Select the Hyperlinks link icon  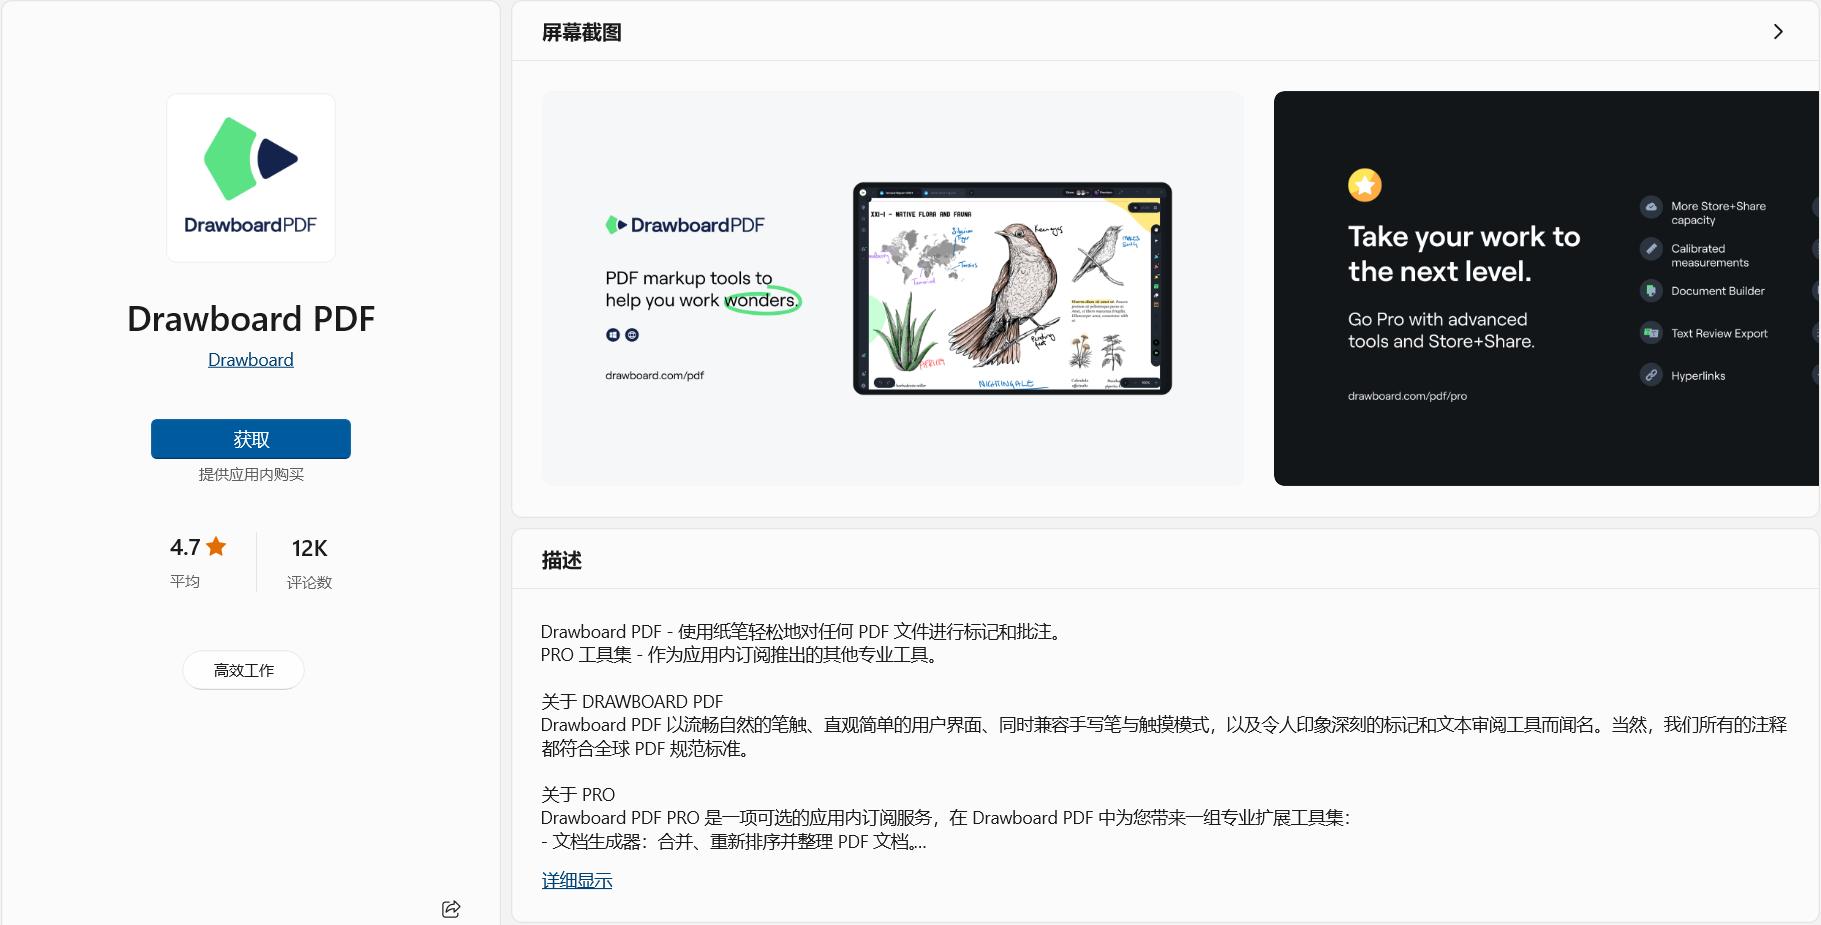pos(1651,375)
